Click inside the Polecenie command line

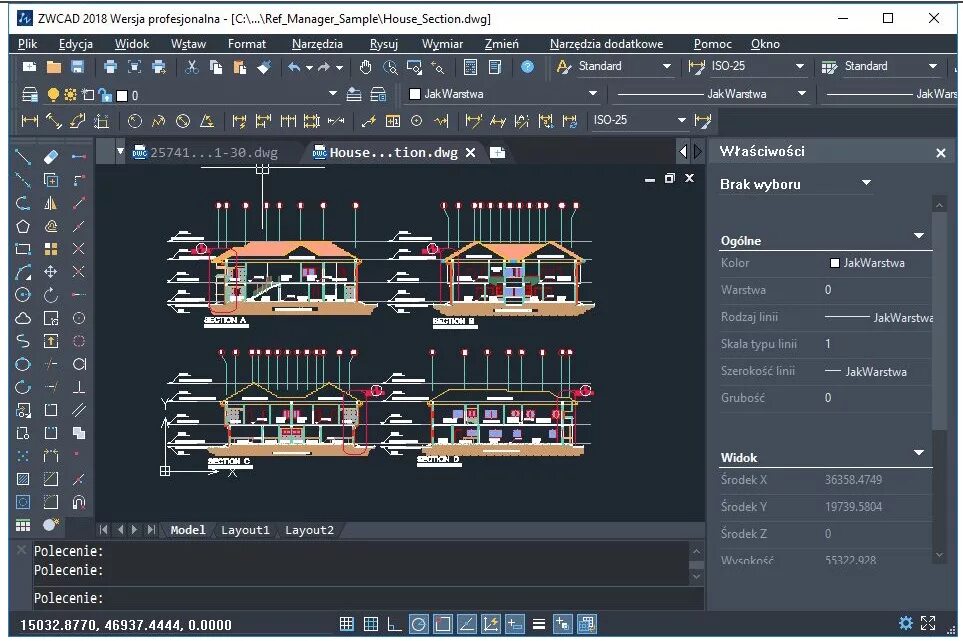[x=300, y=597]
